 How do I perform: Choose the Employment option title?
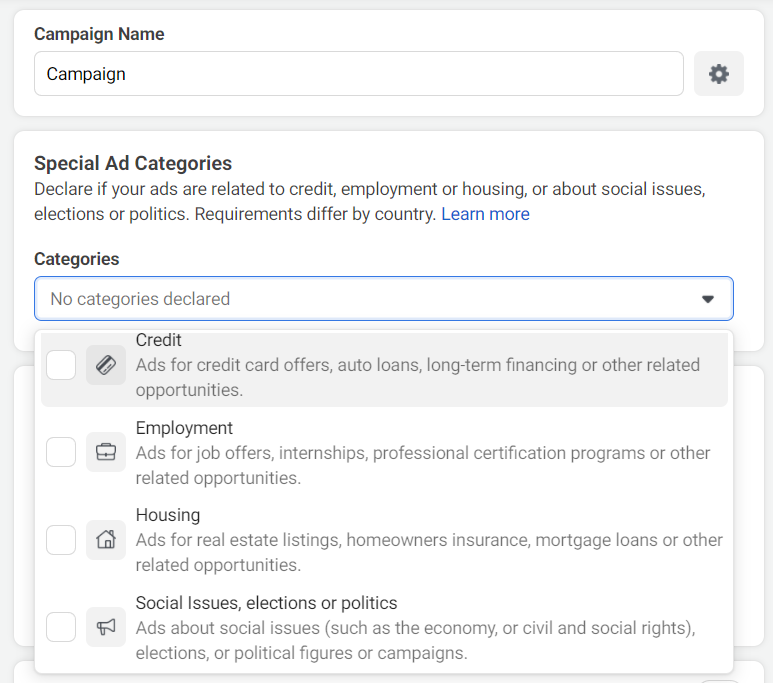184,428
